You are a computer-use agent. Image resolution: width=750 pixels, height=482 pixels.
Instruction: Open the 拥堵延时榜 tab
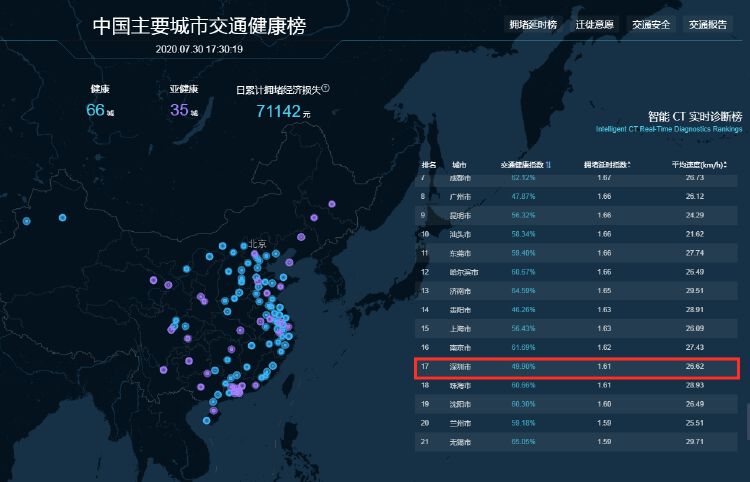click(x=532, y=24)
